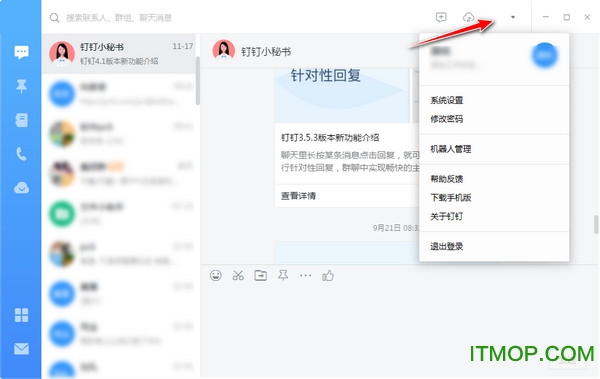Click the DING pin icon in chat toolbar
The image size is (600, 379).
283,275
